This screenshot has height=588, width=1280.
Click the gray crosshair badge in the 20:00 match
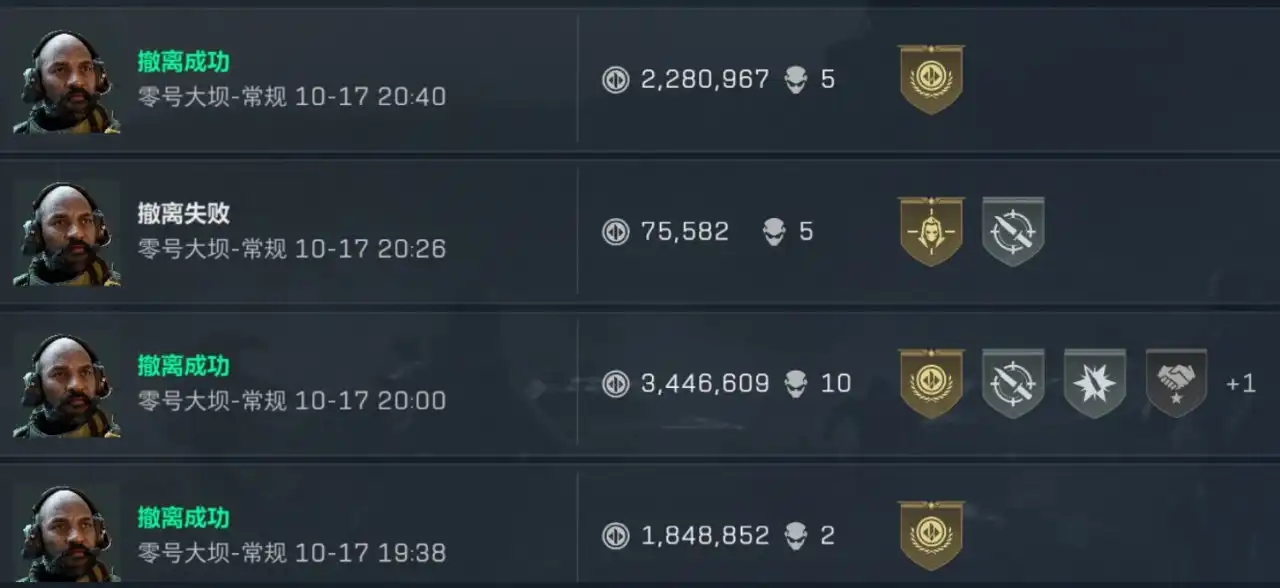pos(1013,383)
